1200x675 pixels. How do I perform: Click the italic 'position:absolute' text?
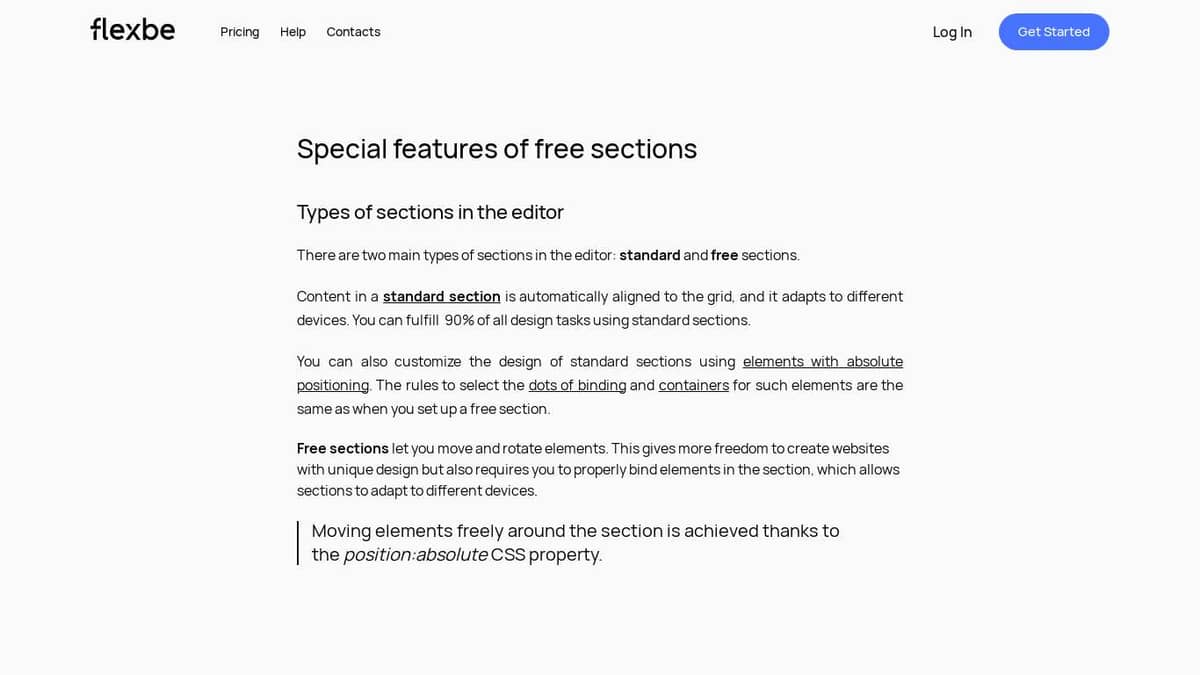point(415,554)
